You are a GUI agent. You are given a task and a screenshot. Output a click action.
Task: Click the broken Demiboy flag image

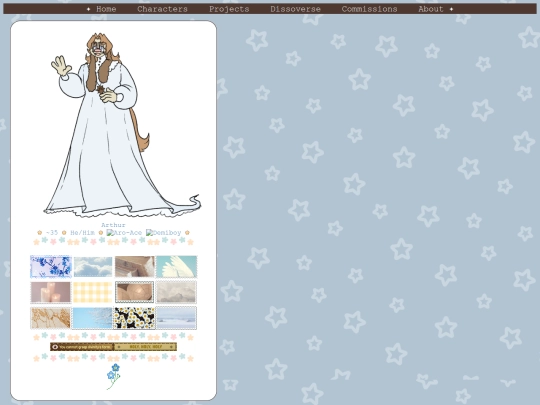[164, 233]
